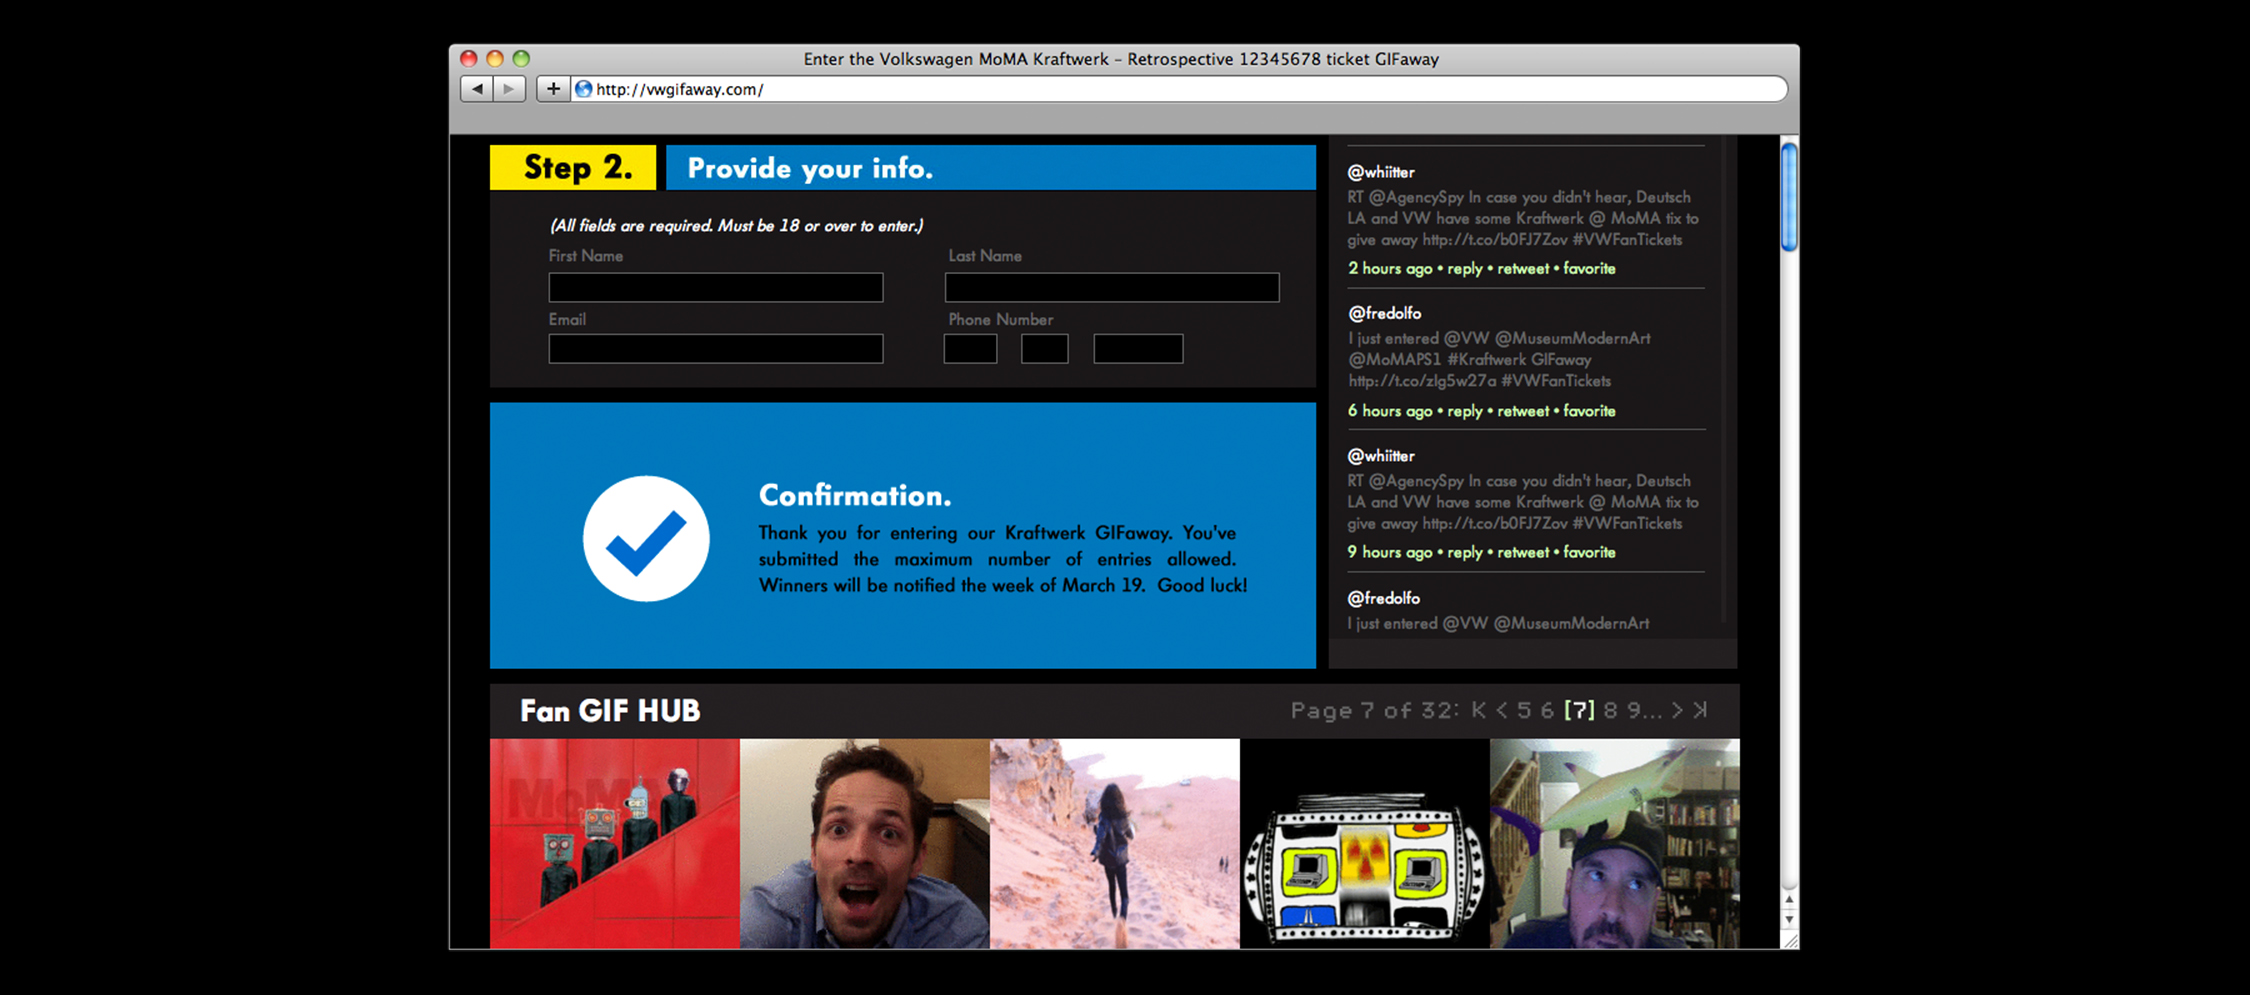Open @whiitter profile on the 9 hours ago tweet
This screenshot has height=995, width=2250.
(x=1381, y=456)
